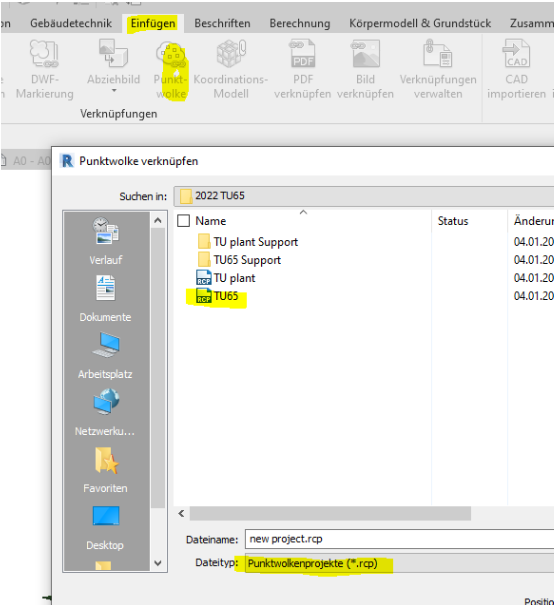Viewport: 554px width, 608px height.
Task: Click Bild verknüpfen ribbon icon
Action: tap(365, 69)
